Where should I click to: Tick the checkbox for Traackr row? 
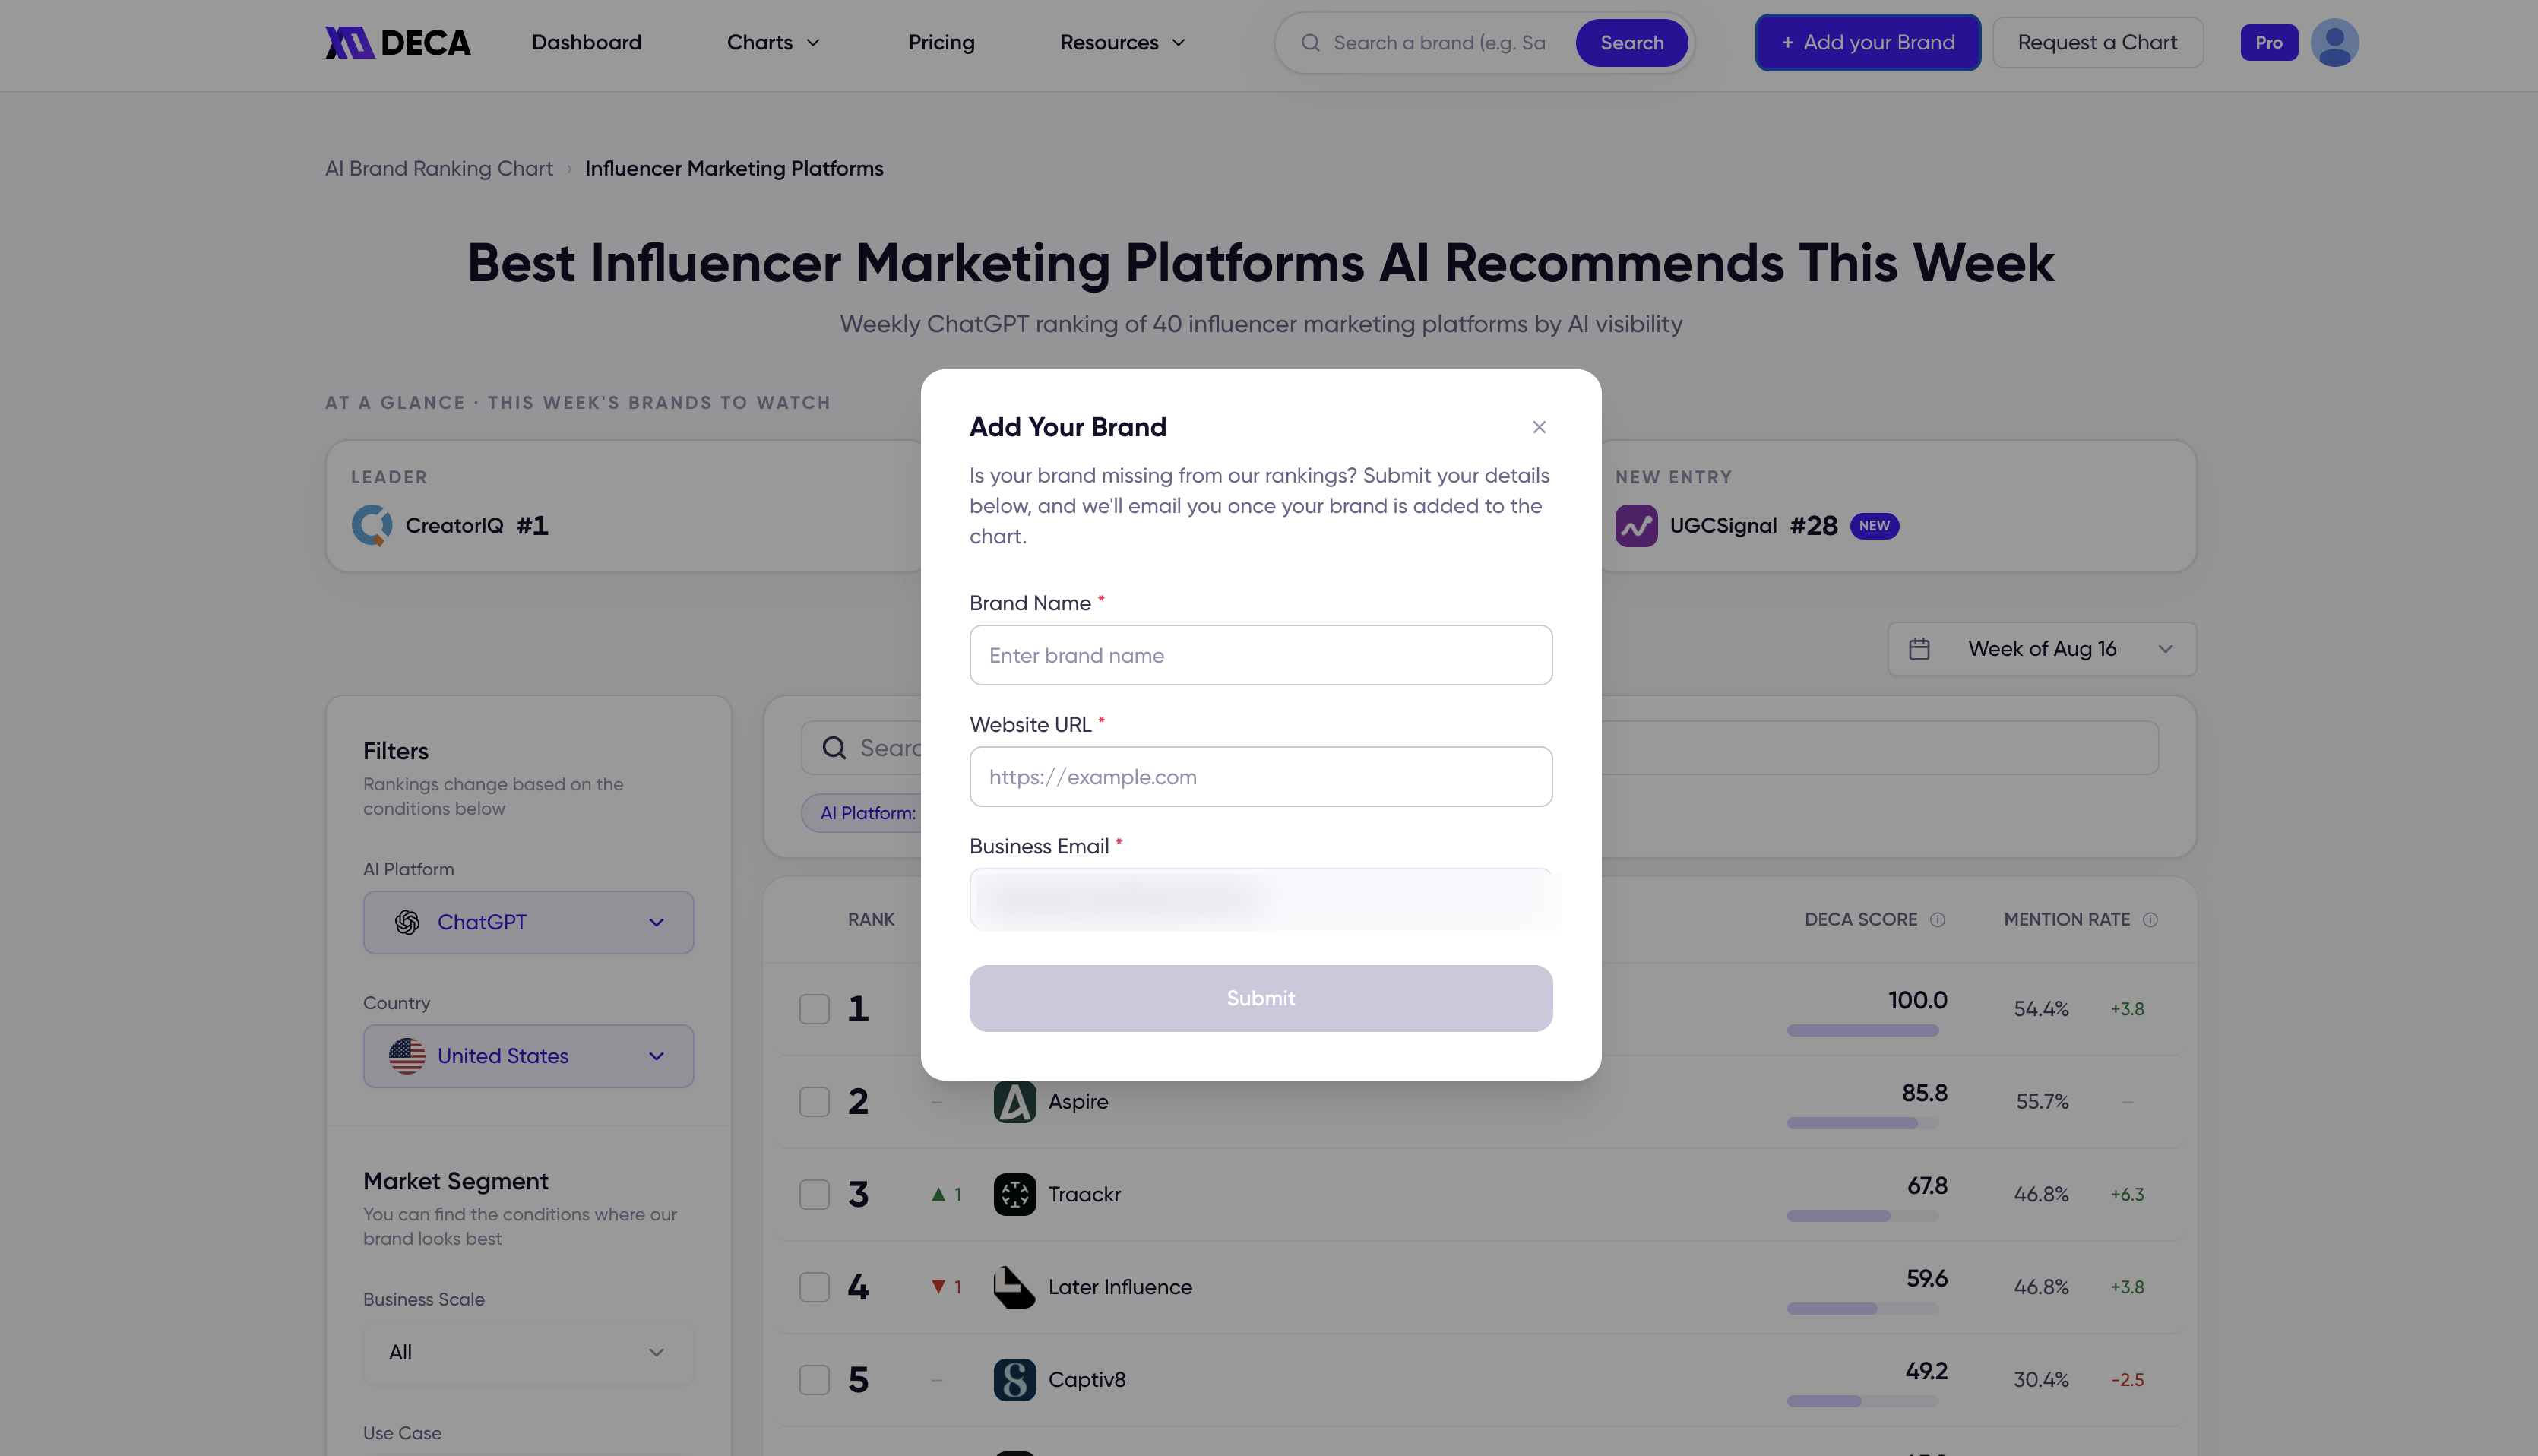(814, 1194)
